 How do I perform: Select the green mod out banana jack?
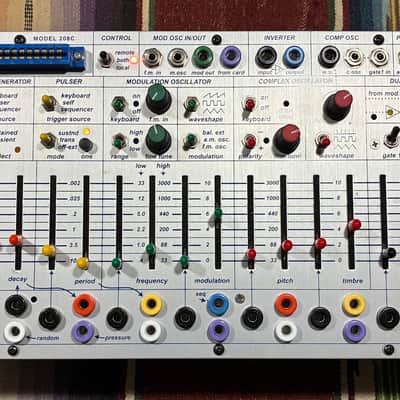203,57
